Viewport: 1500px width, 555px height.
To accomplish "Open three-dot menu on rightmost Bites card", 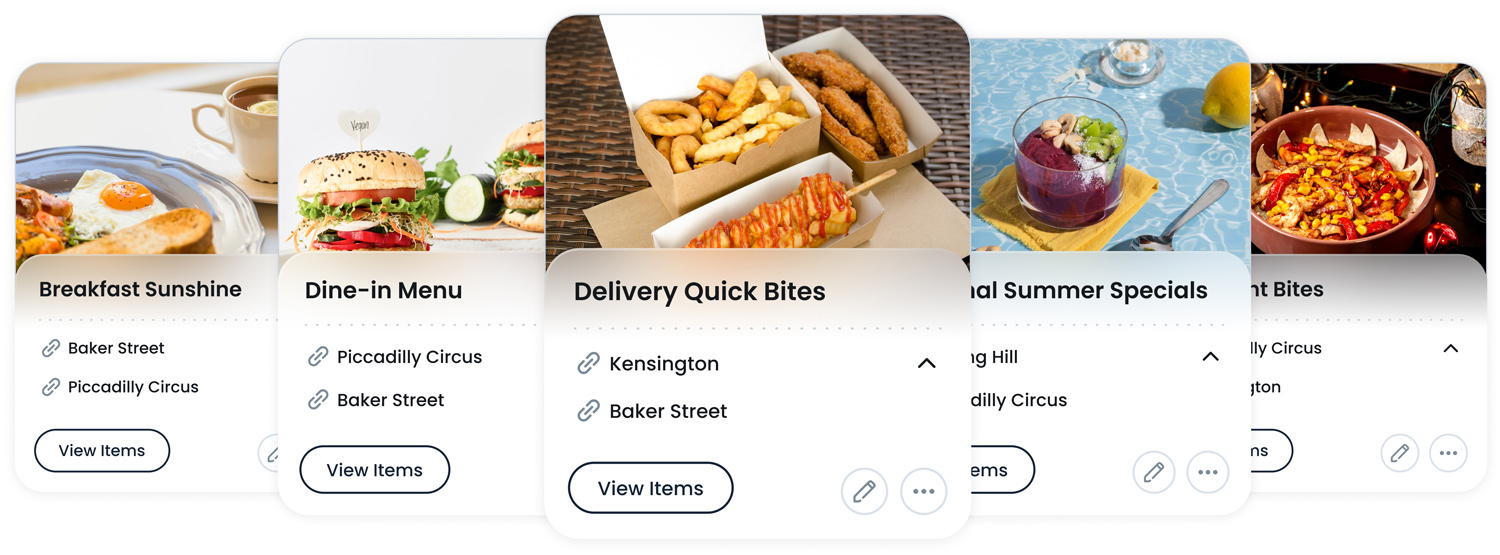I will pyautogui.click(x=1448, y=453).
